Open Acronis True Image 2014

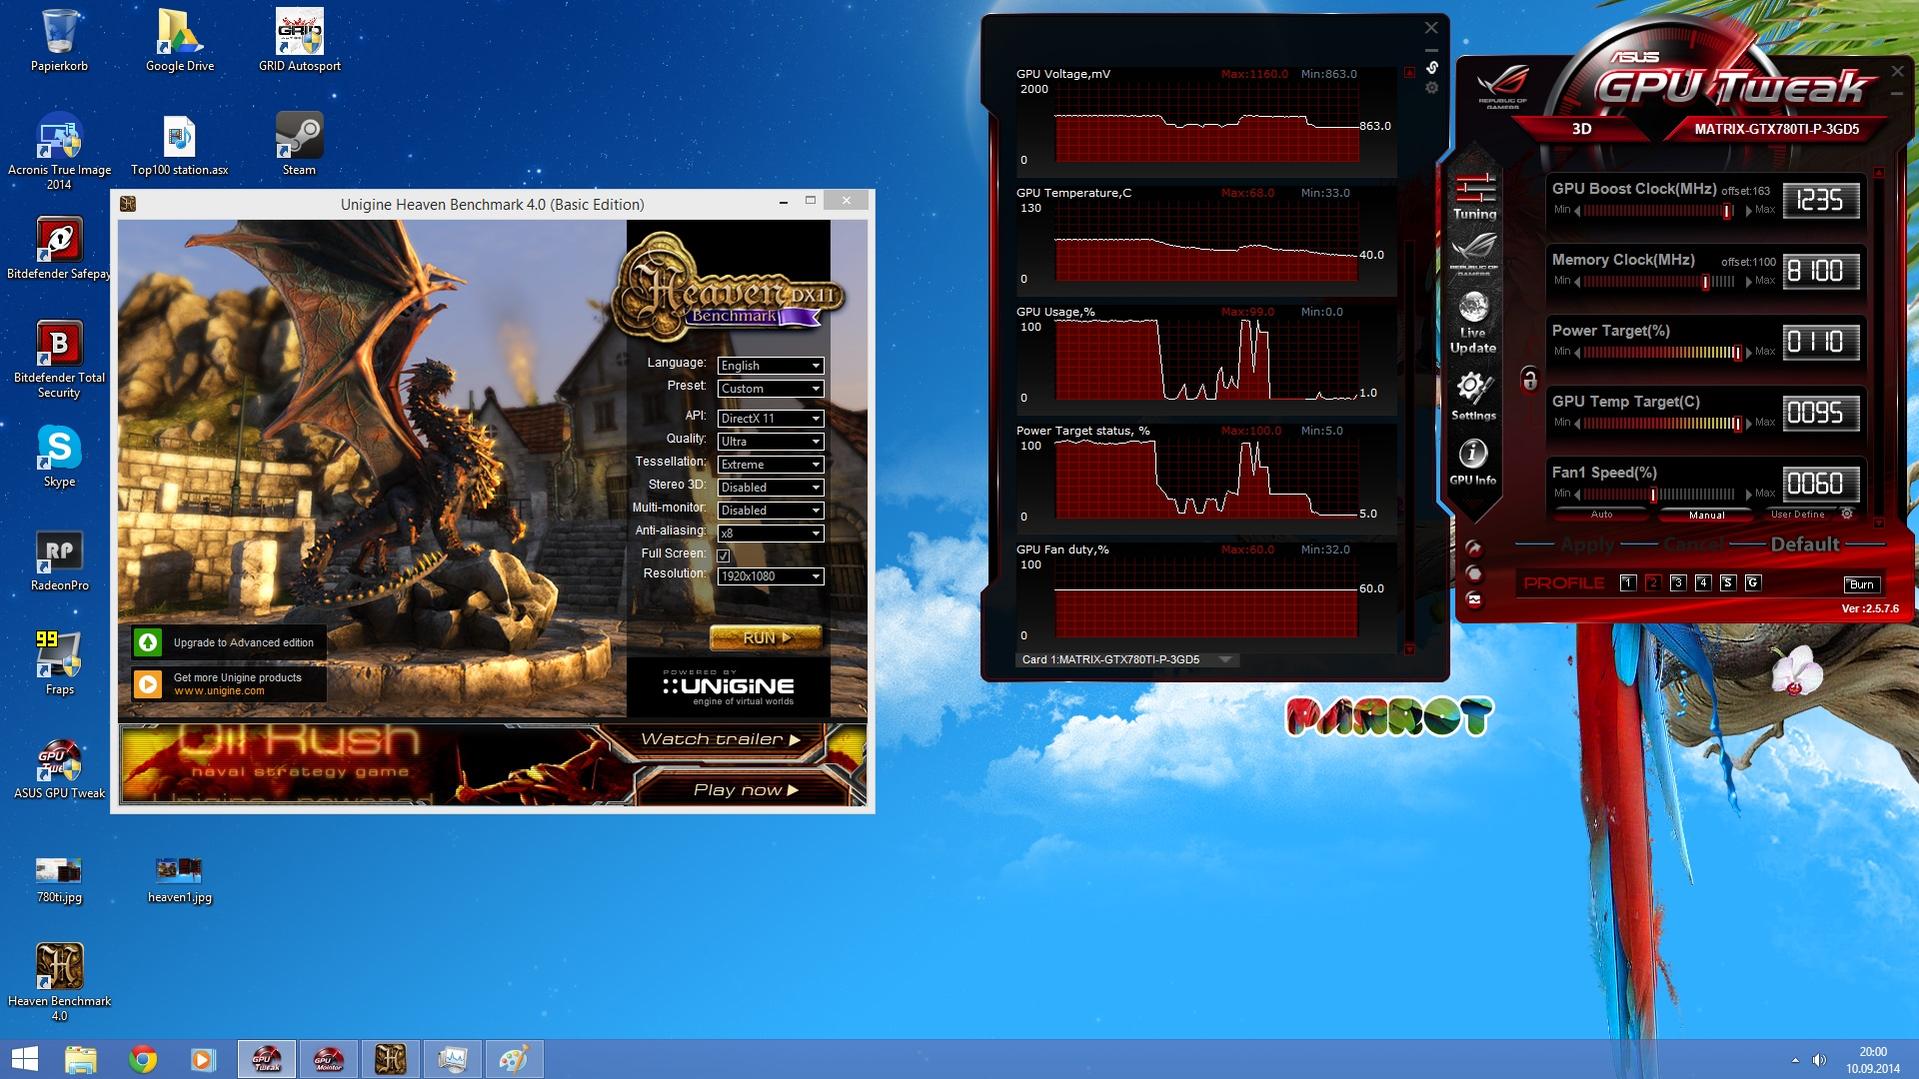click(x=59, y=152)
